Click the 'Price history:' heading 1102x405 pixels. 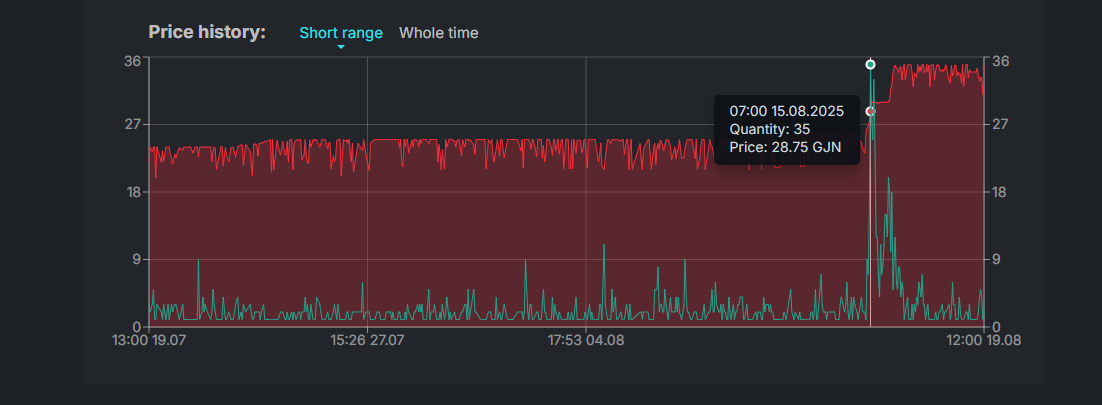click(x=207, y=32)
